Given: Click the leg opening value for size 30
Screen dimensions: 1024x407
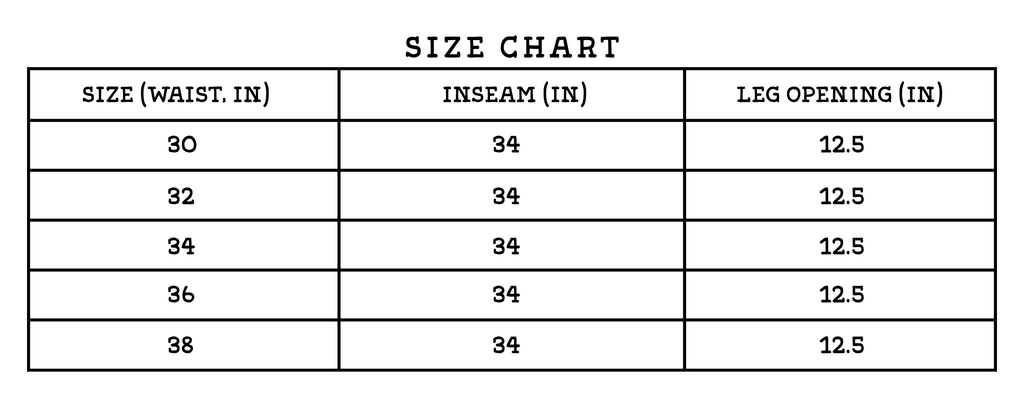Looking at the screenshot, I should point(841,145).
